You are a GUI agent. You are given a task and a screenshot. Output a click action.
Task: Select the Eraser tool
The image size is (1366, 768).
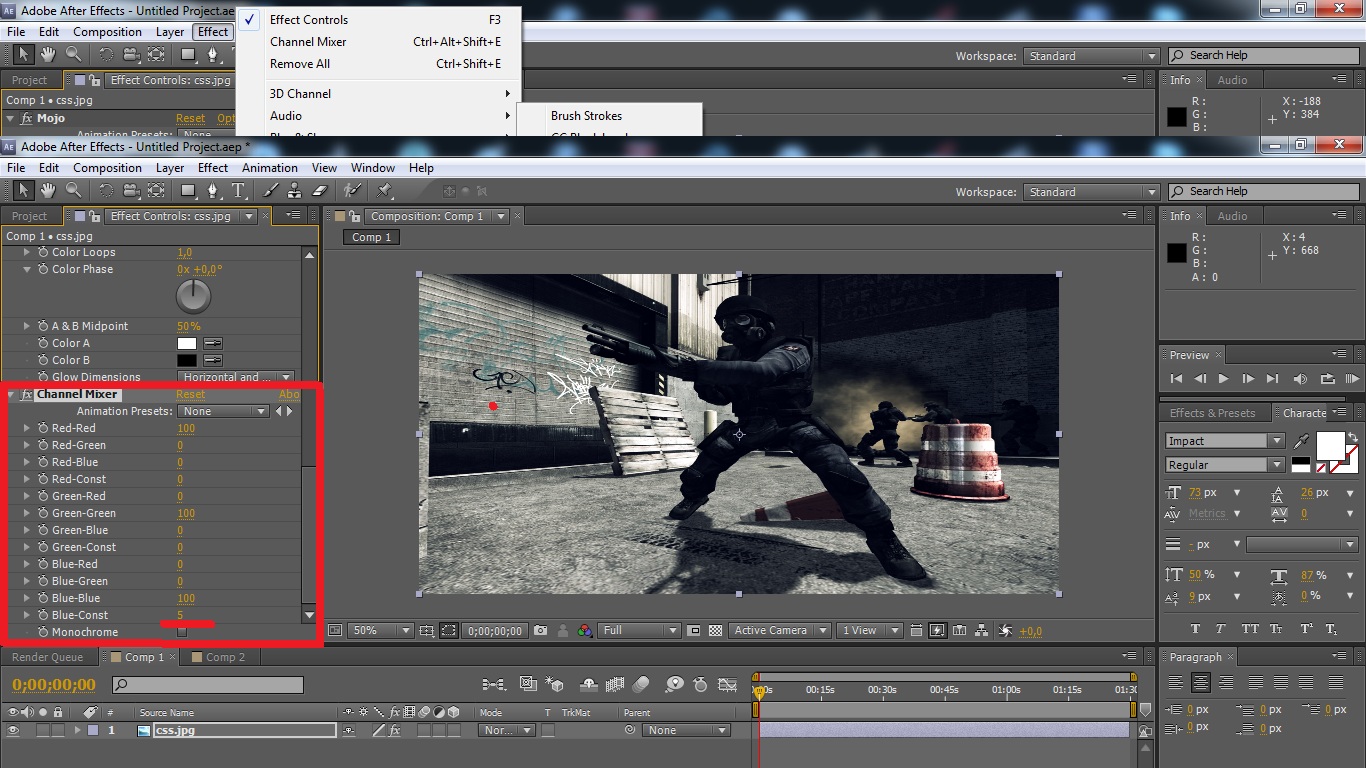tap(320, 191)
